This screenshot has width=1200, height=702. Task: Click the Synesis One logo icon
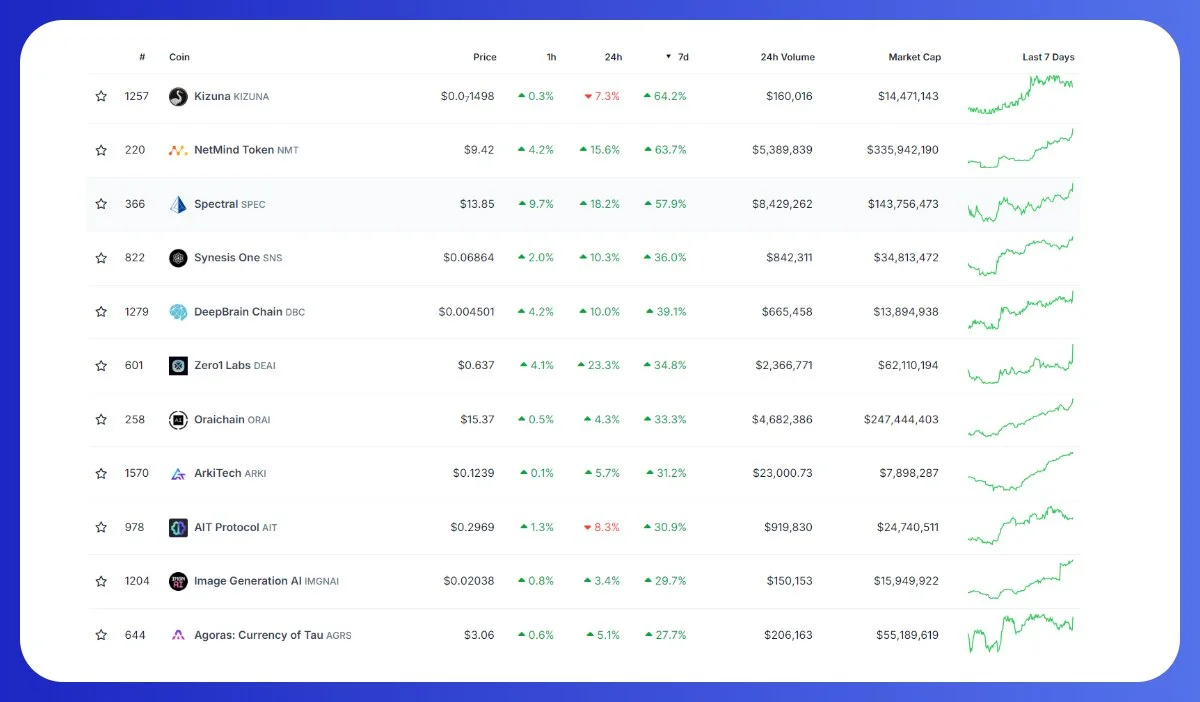[x=178, y=258]
